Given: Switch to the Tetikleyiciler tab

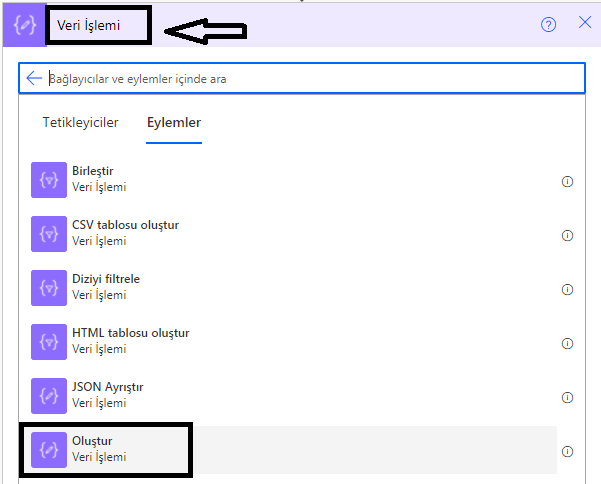Looking at the screenshot, I should (80, 123).
